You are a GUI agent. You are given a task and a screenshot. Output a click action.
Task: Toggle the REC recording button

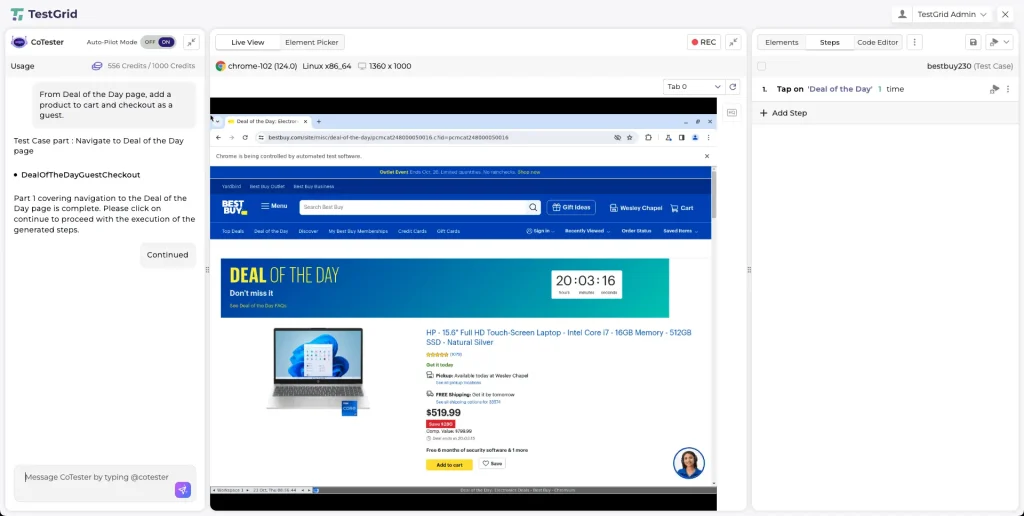[x=703, y=42]
